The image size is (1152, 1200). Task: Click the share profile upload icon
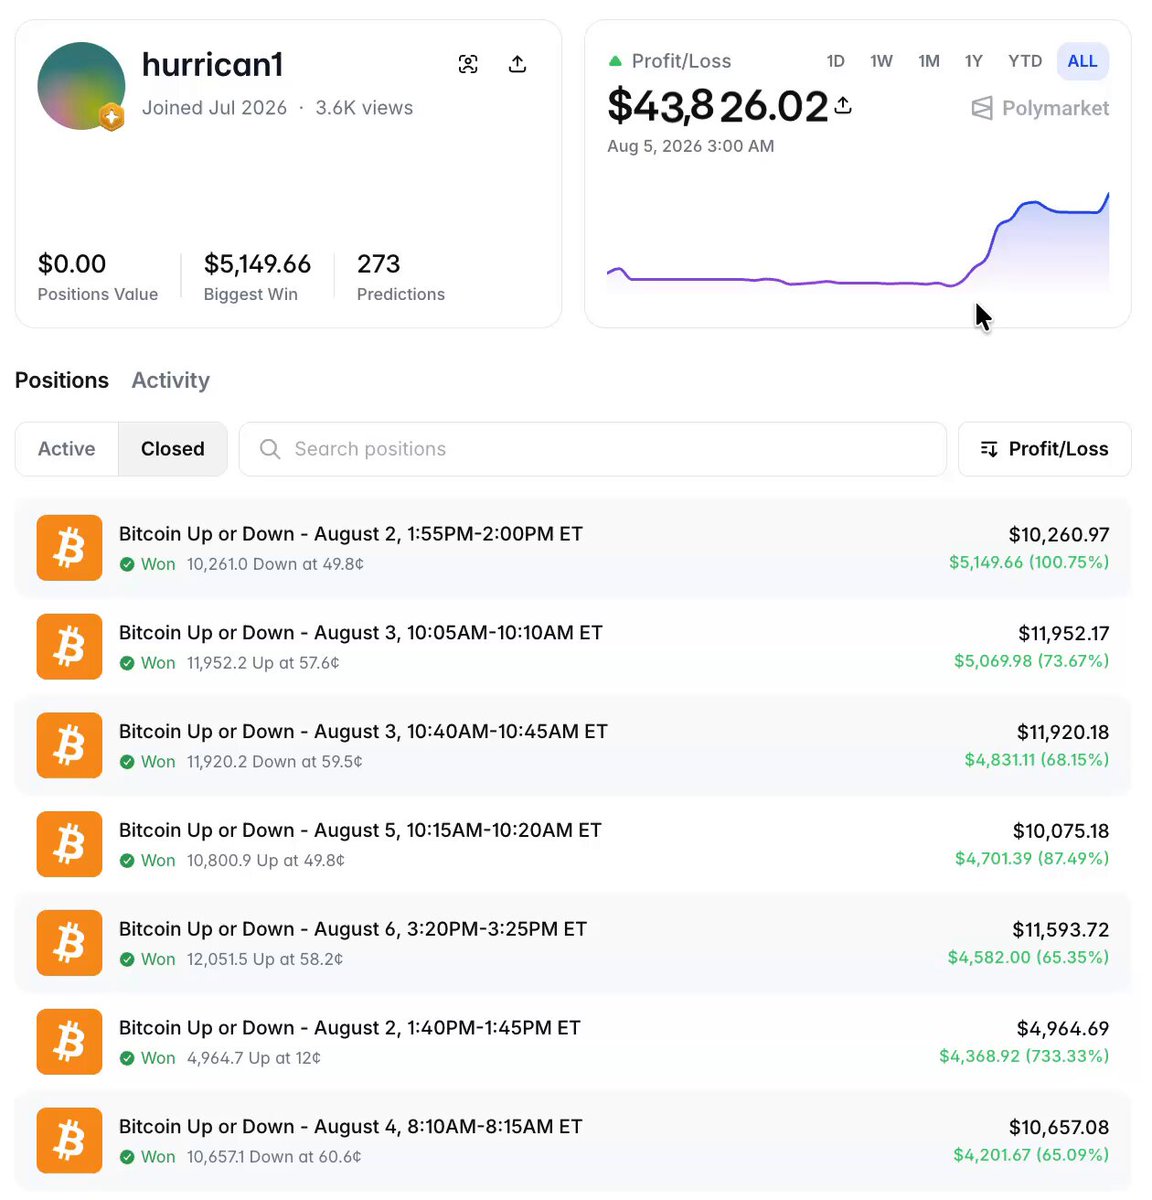(517, 64)
